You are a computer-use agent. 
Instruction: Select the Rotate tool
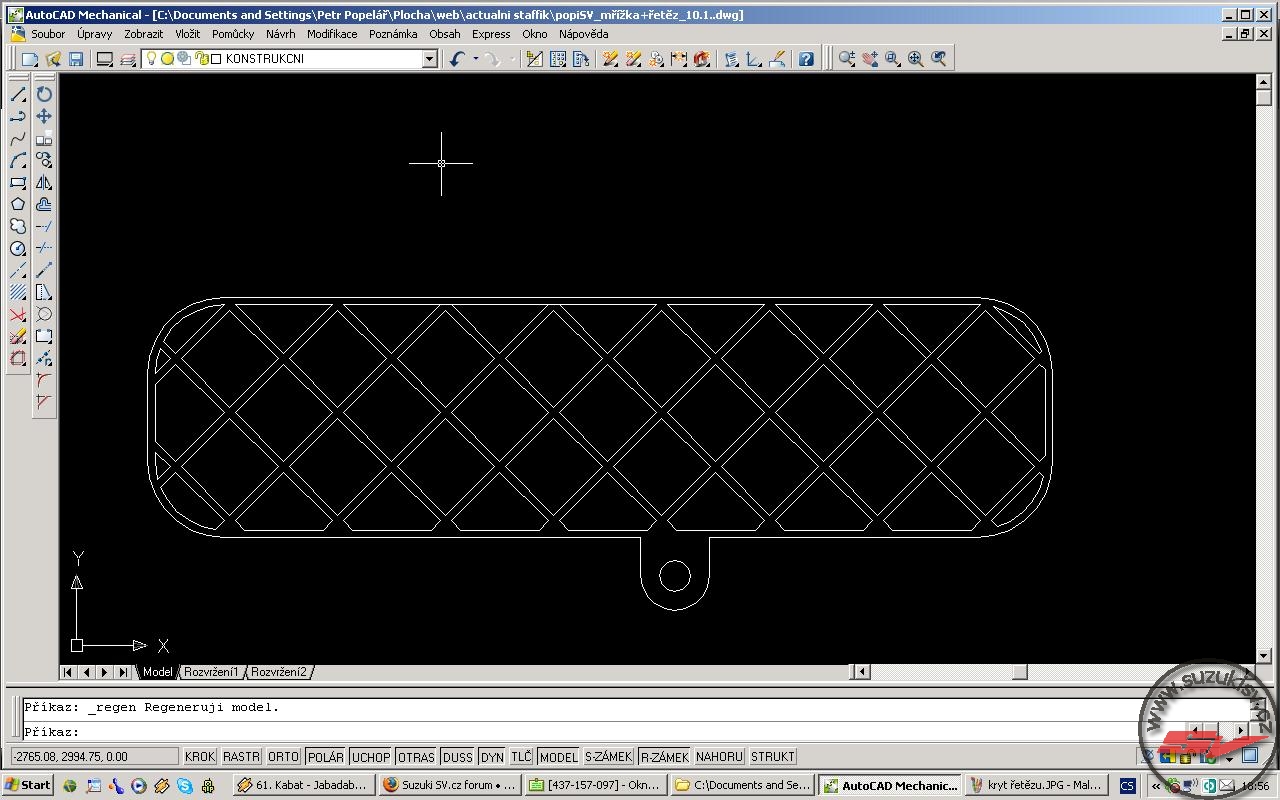[44, 94]
